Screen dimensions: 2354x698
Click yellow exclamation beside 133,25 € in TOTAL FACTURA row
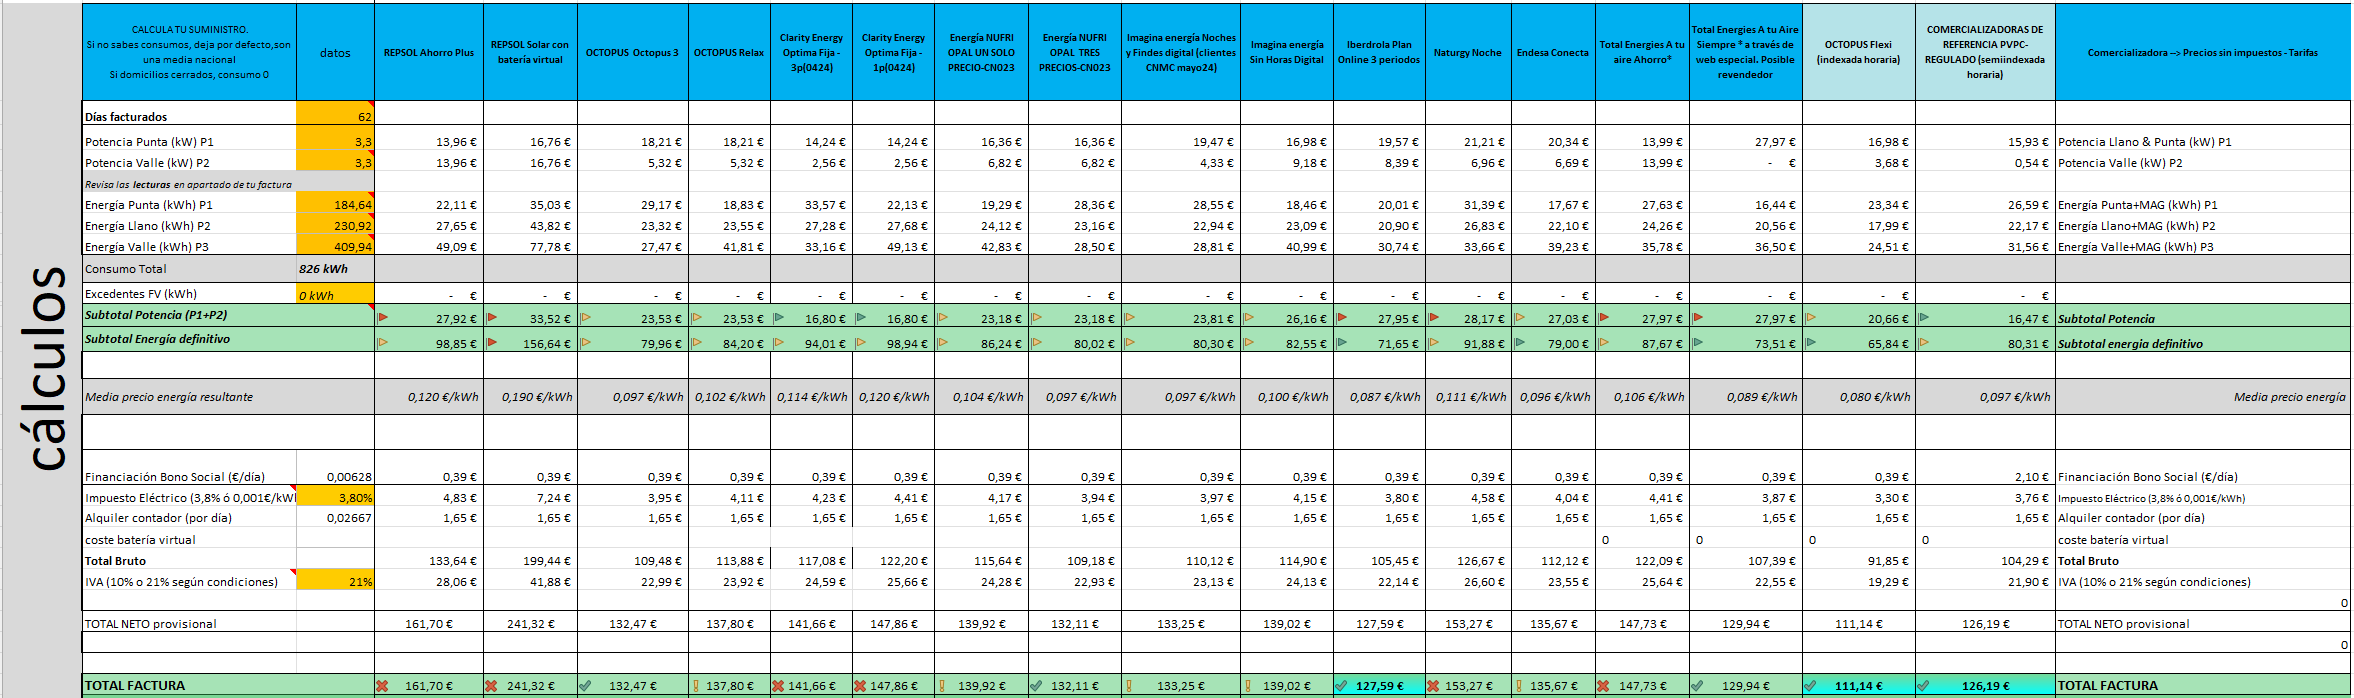(1129, 686)
